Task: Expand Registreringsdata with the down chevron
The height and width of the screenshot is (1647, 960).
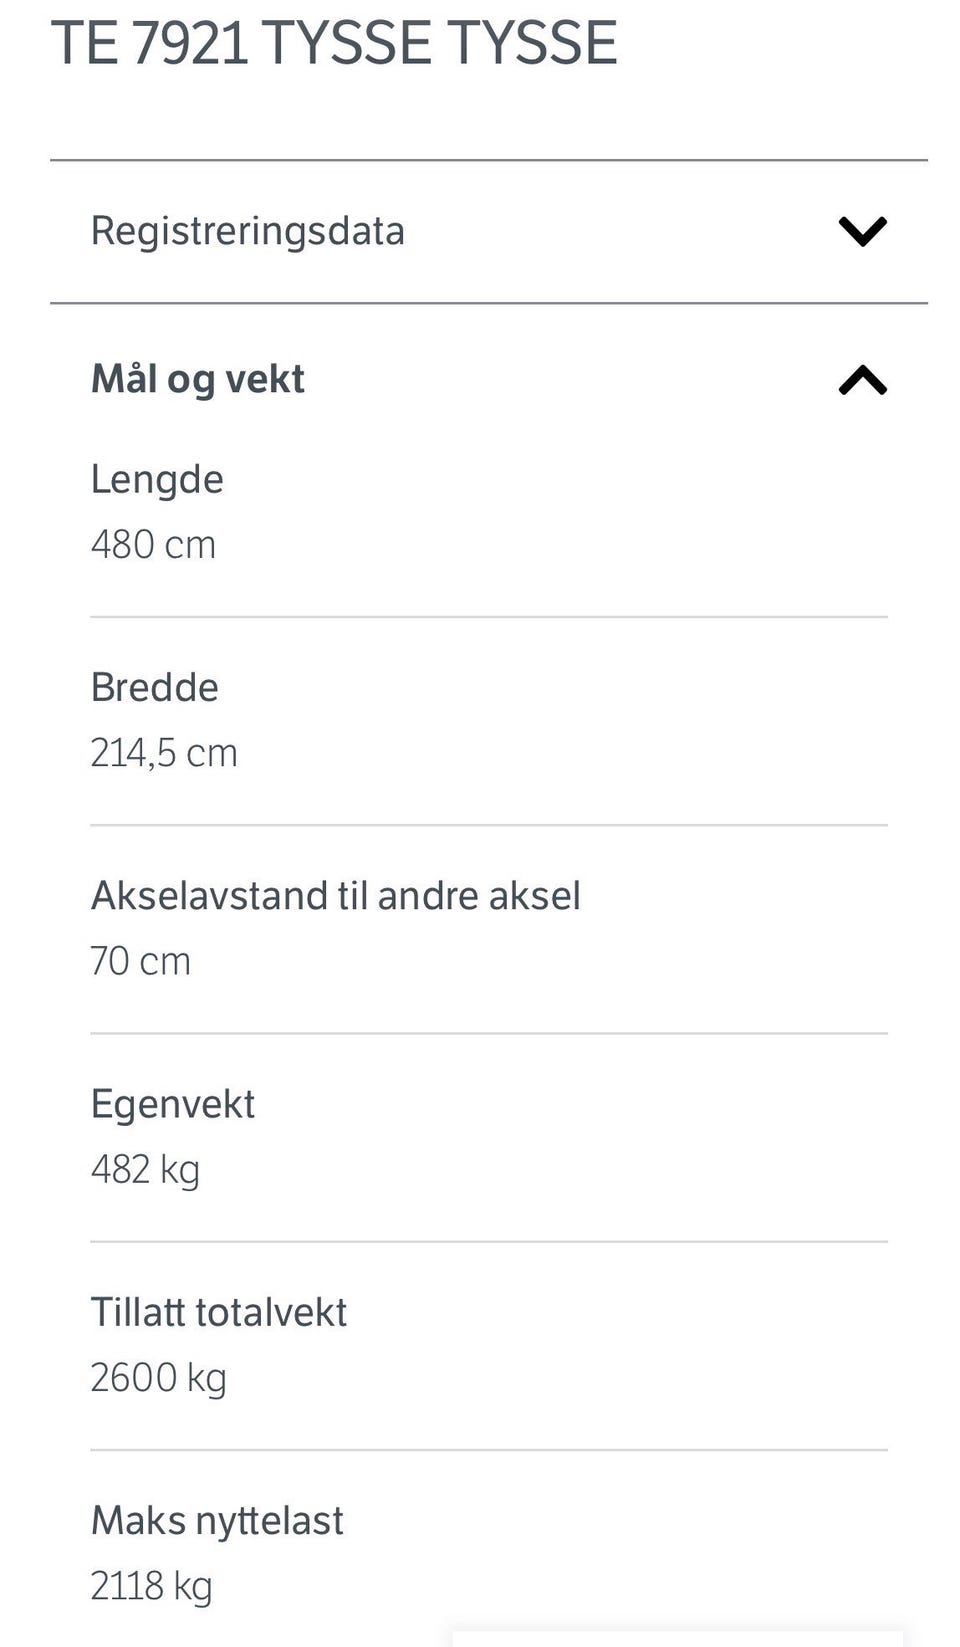Action: click(x=863, y=231)
